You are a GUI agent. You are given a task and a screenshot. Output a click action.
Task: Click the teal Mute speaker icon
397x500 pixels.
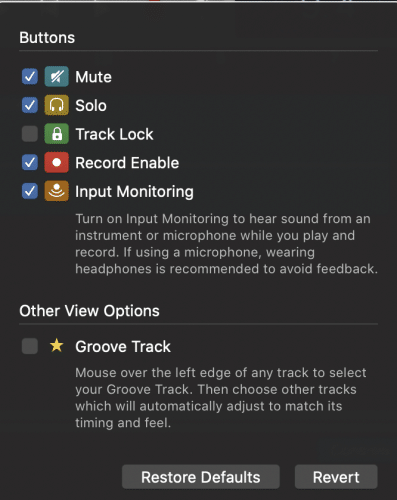(x=57, y=77)
